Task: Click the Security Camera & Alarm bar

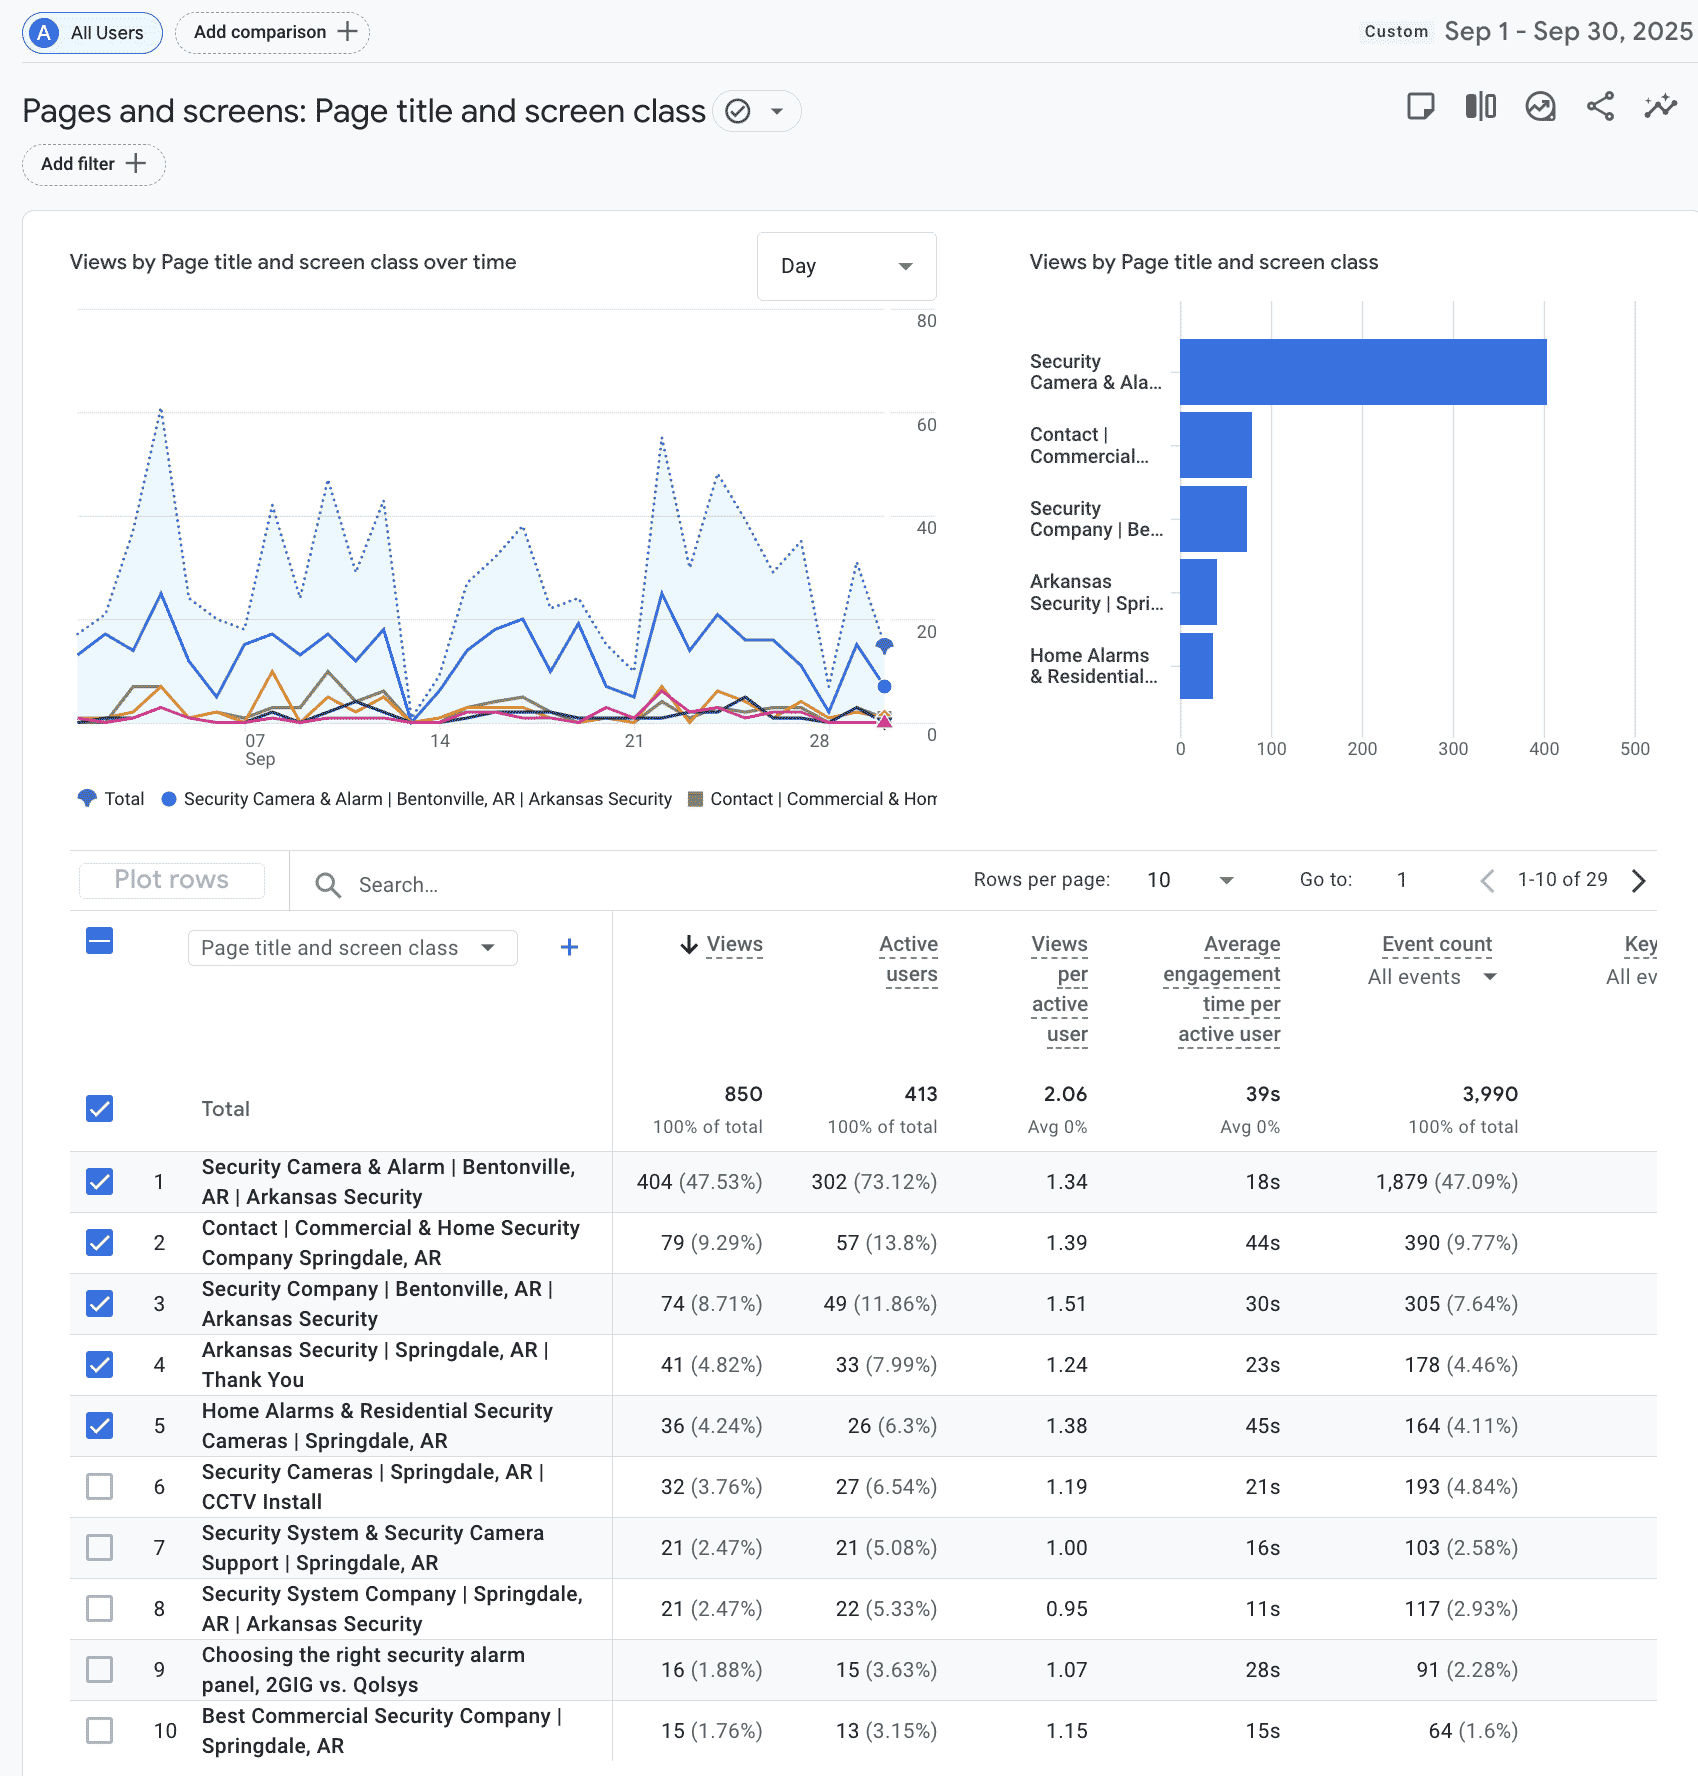Action: point(1362,372)
